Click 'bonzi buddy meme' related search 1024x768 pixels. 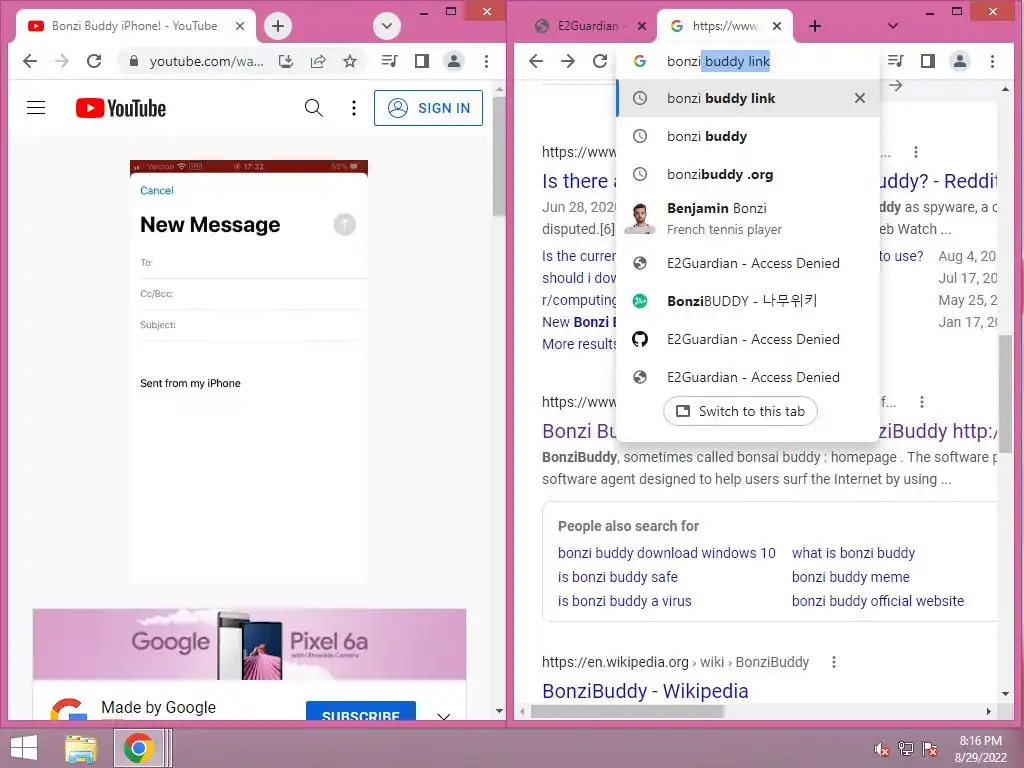850,577
